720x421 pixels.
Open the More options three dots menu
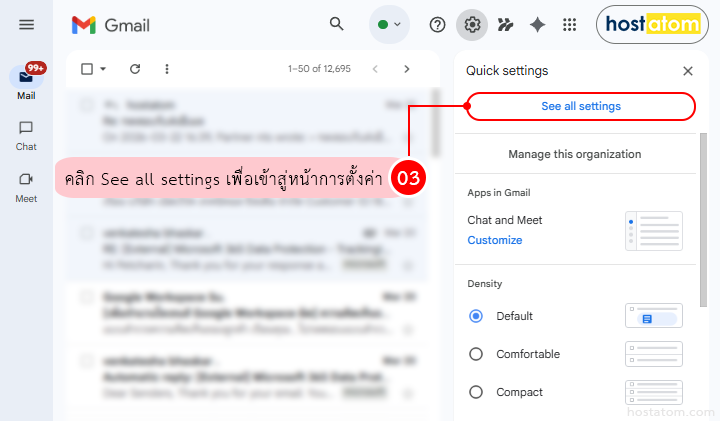tap(167, 69)
